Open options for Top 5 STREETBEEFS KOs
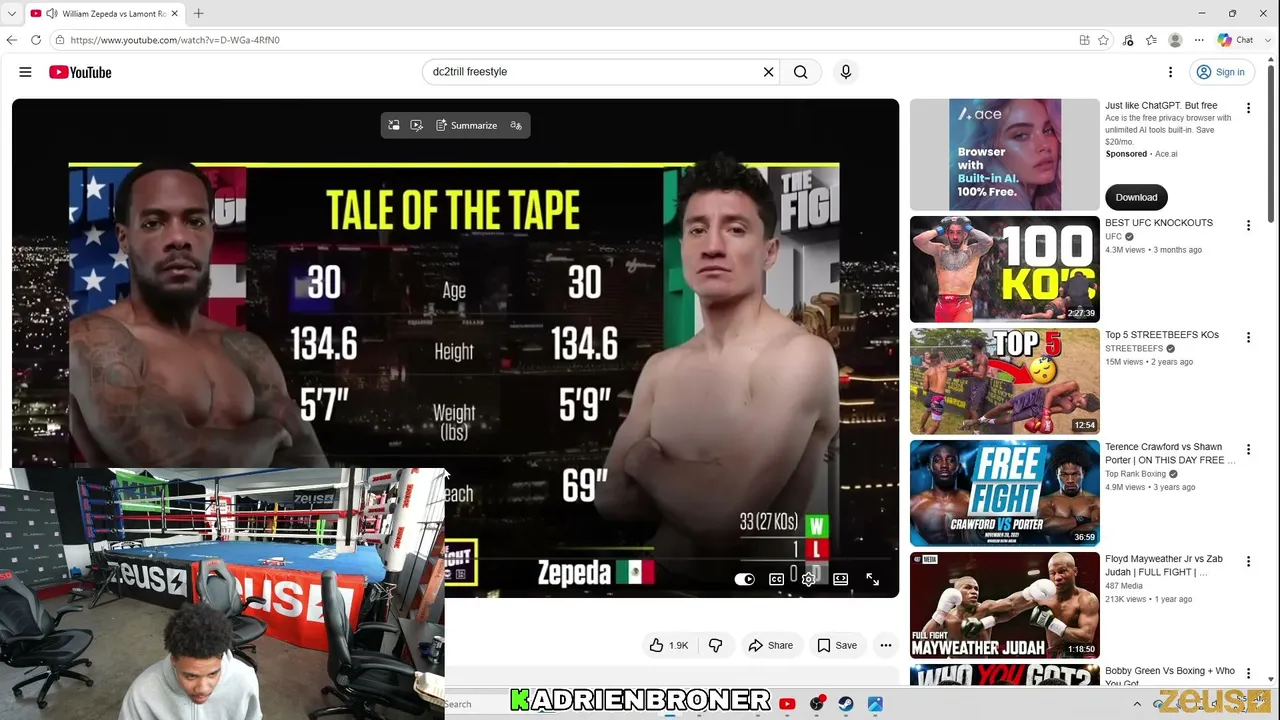Image resolution: width=1280 pixels, height=720 pixels. pyautogui.click(x=1248, y=338)
